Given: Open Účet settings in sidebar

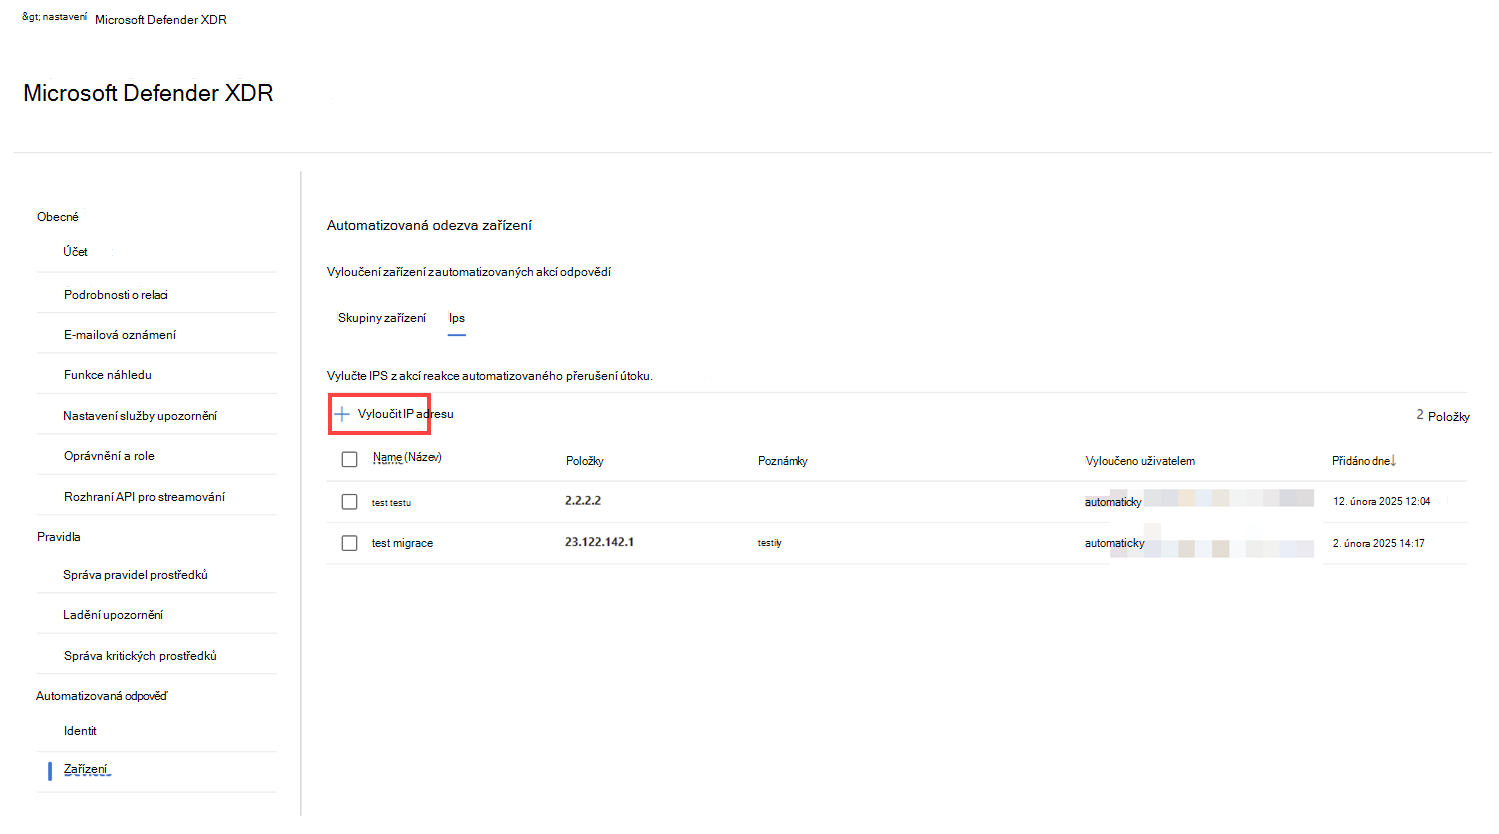Looking at the screenshot, I should click(76, 252).
